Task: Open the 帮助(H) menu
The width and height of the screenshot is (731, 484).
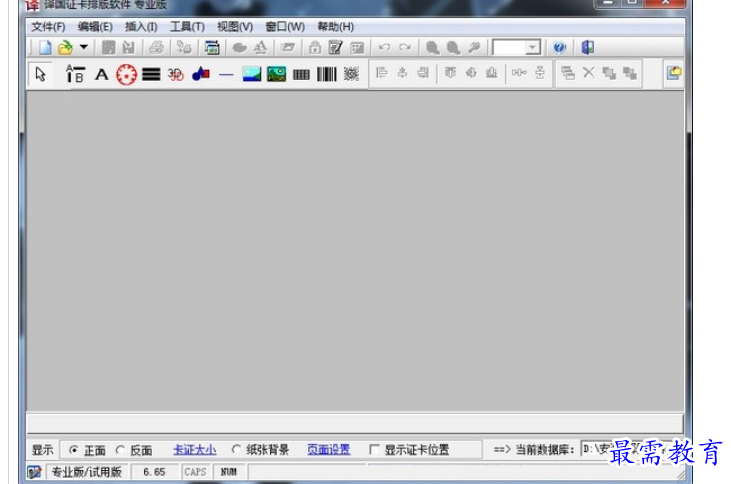Action: pos(336,27)
